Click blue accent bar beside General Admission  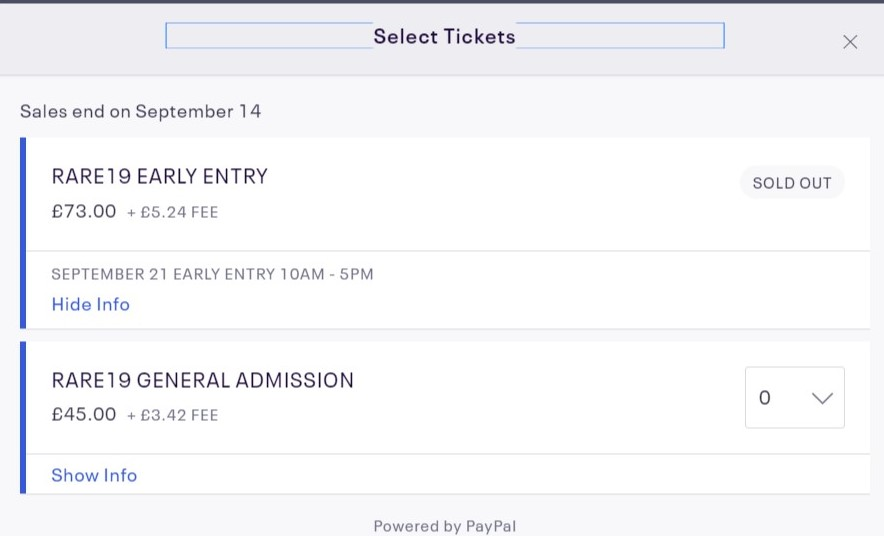[23, 417]
